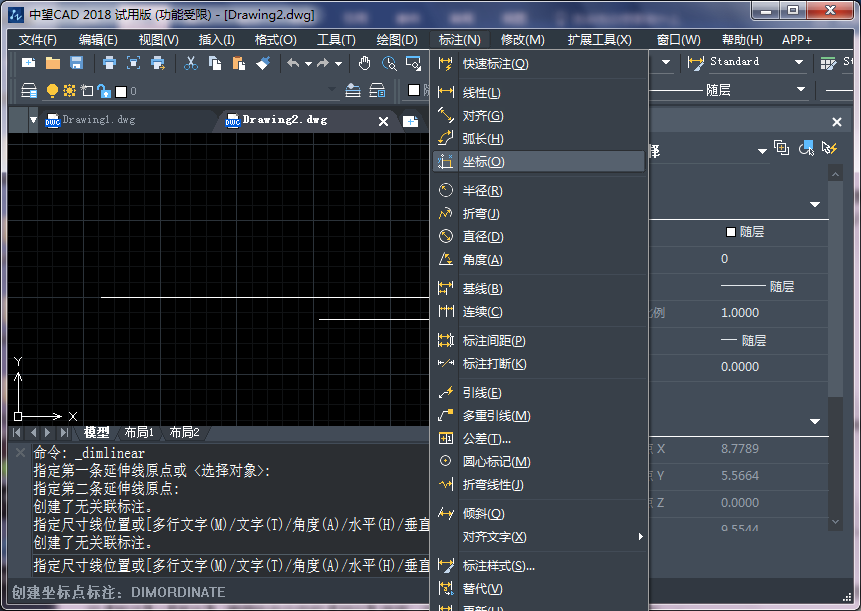Open the Undo history dropdown arrow
861x611 pixels.
pos(308,62)
